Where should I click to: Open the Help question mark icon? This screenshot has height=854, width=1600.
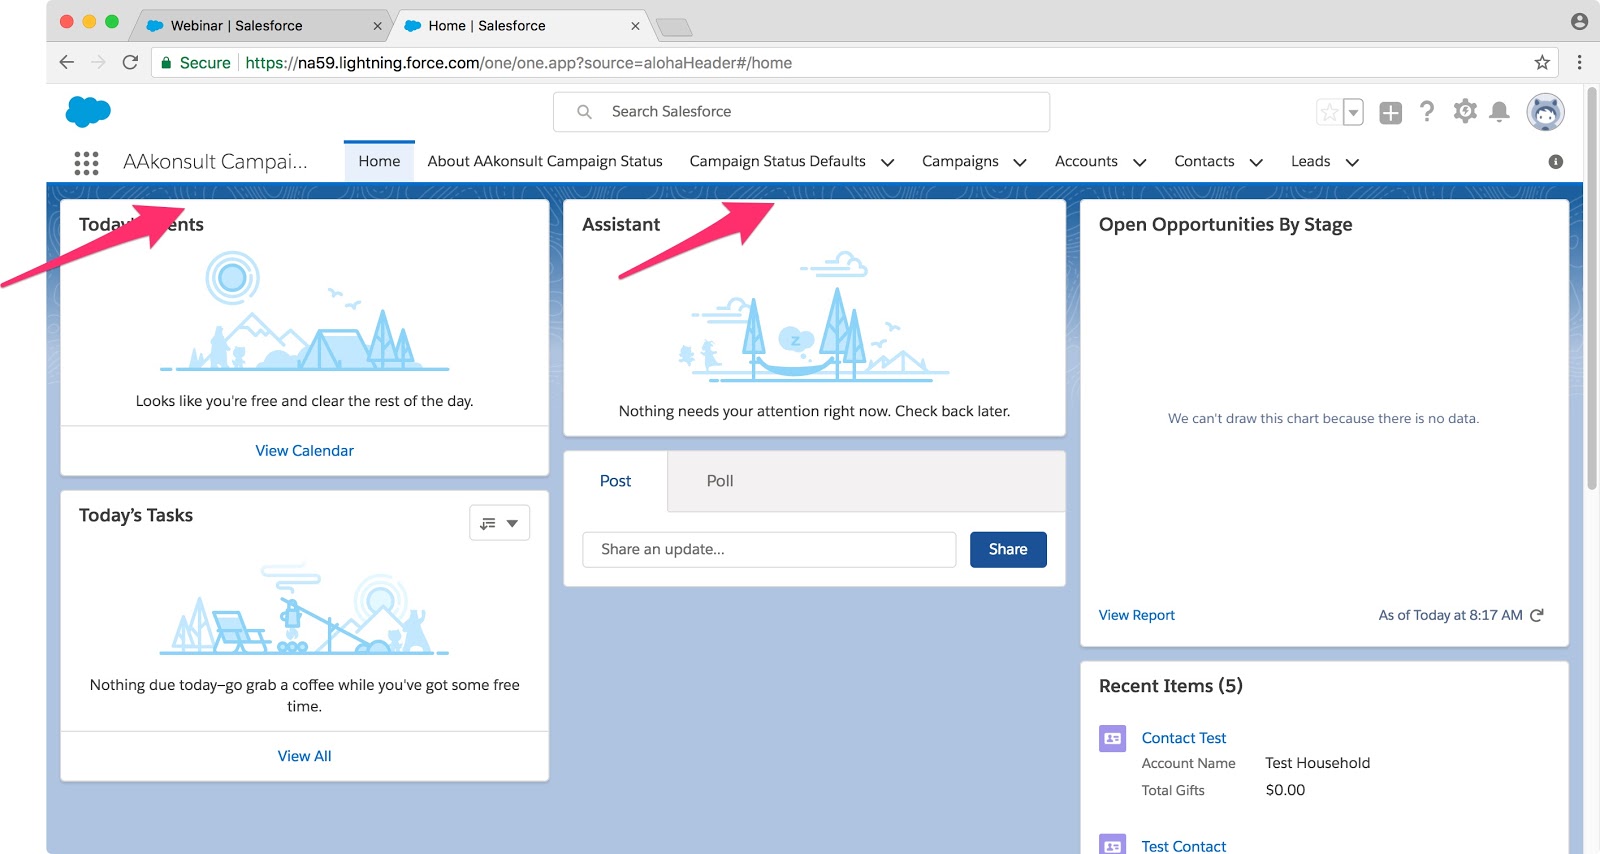coord(1427,112)
